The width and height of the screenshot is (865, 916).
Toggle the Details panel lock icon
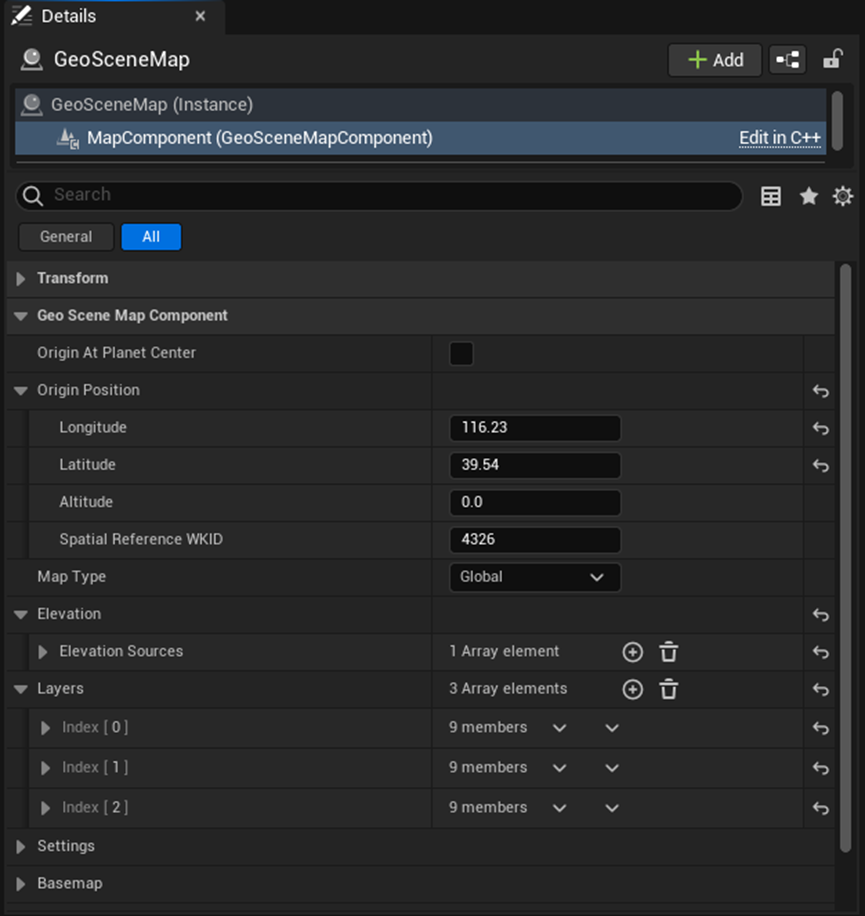[x=832, y=60]
